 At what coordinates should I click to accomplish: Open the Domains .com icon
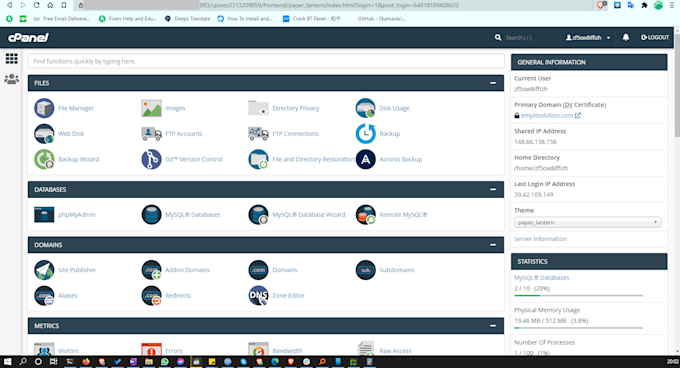tap(258, 270)
